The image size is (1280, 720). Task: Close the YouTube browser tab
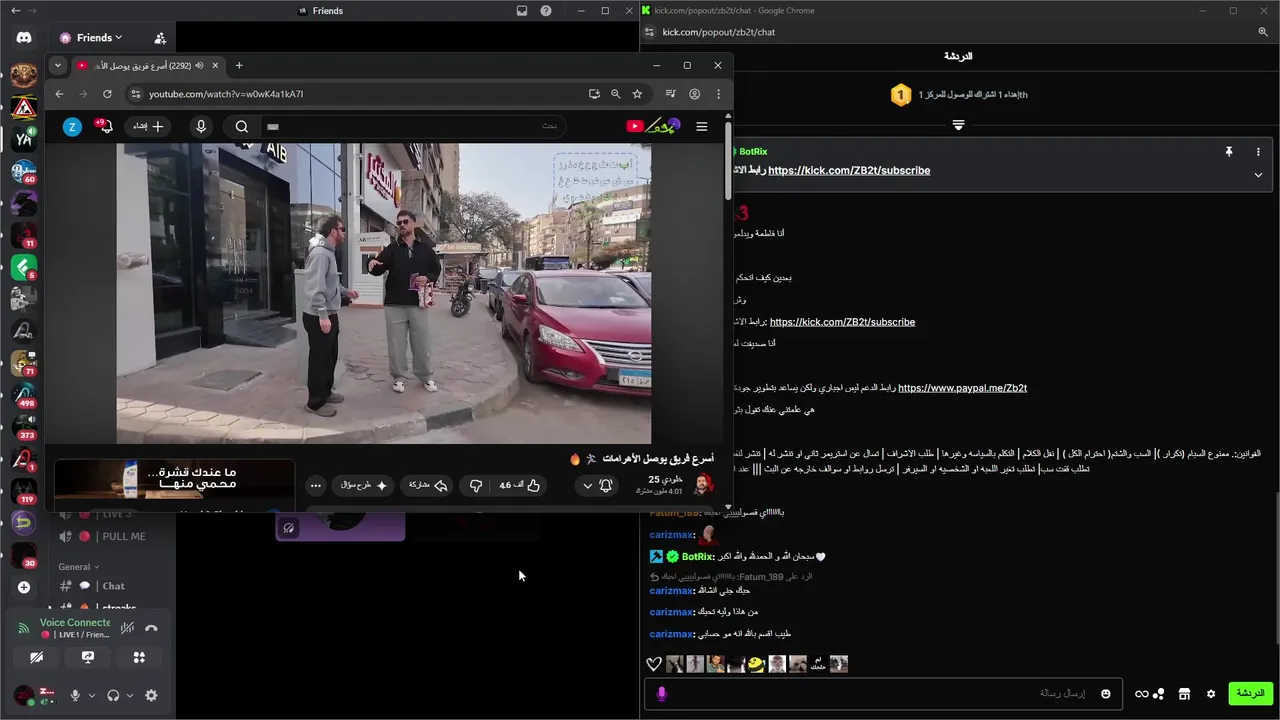pos(215,65)
